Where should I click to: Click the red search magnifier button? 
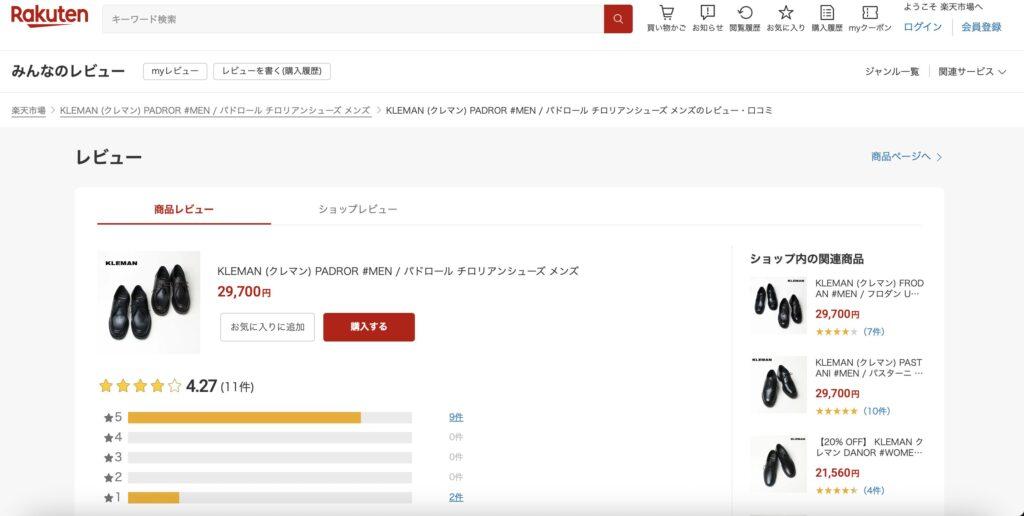(x=618, y=19)
